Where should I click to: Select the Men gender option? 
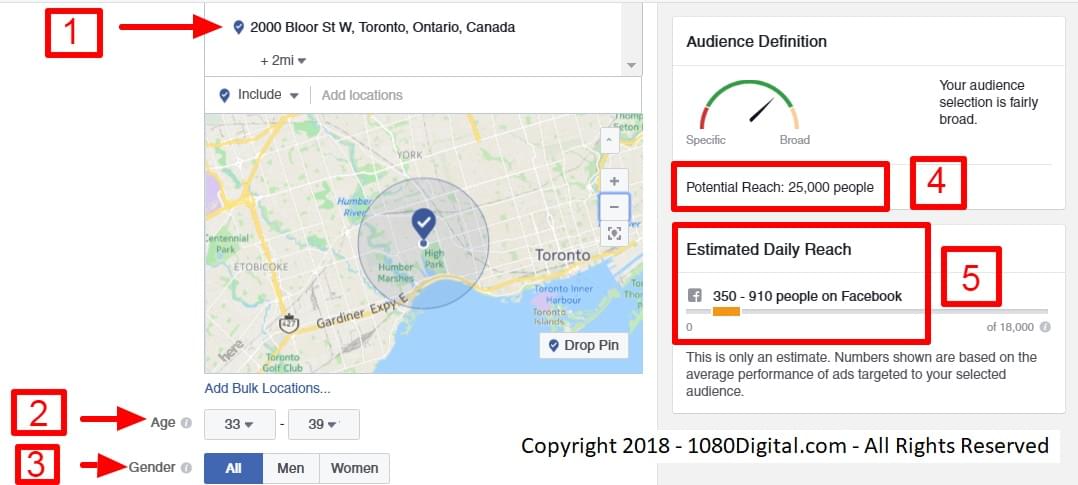click(x=291, y=468)
